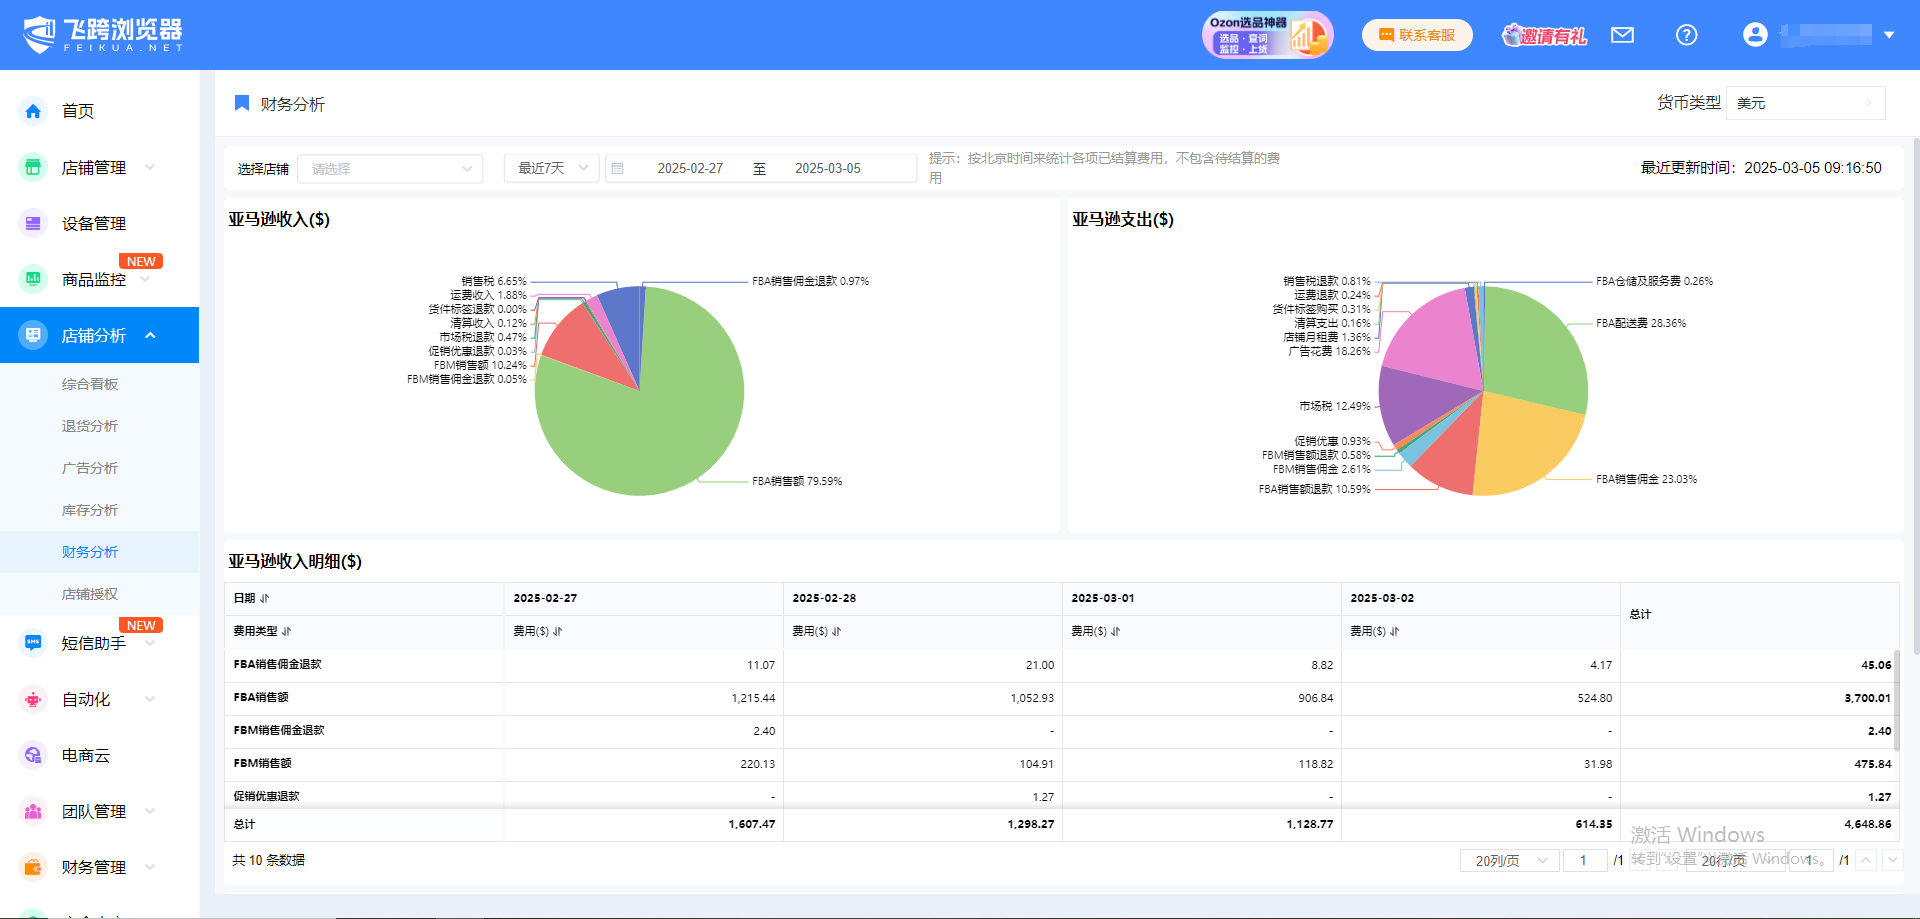
Task: Open the mail messages icon
Action: pyautogui.click(x=1622, y=35)
